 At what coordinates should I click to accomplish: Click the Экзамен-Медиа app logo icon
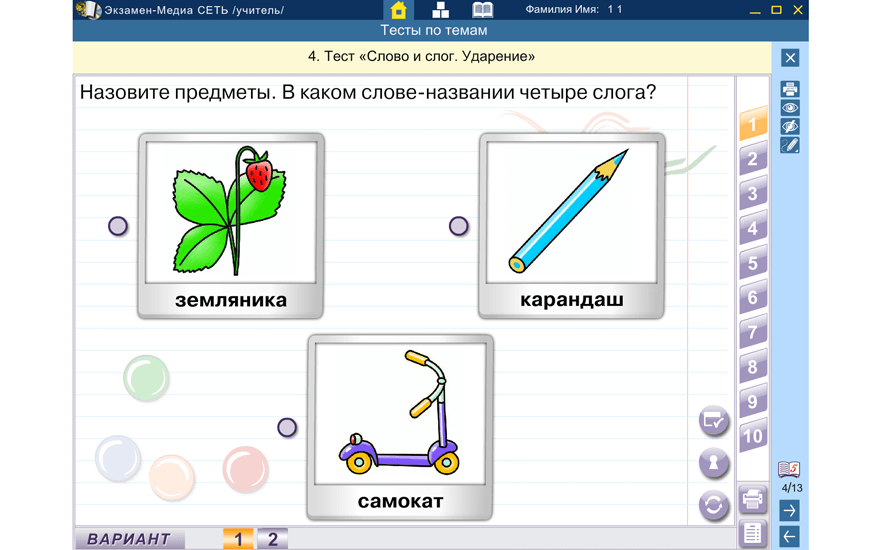(x=88, y=10)
